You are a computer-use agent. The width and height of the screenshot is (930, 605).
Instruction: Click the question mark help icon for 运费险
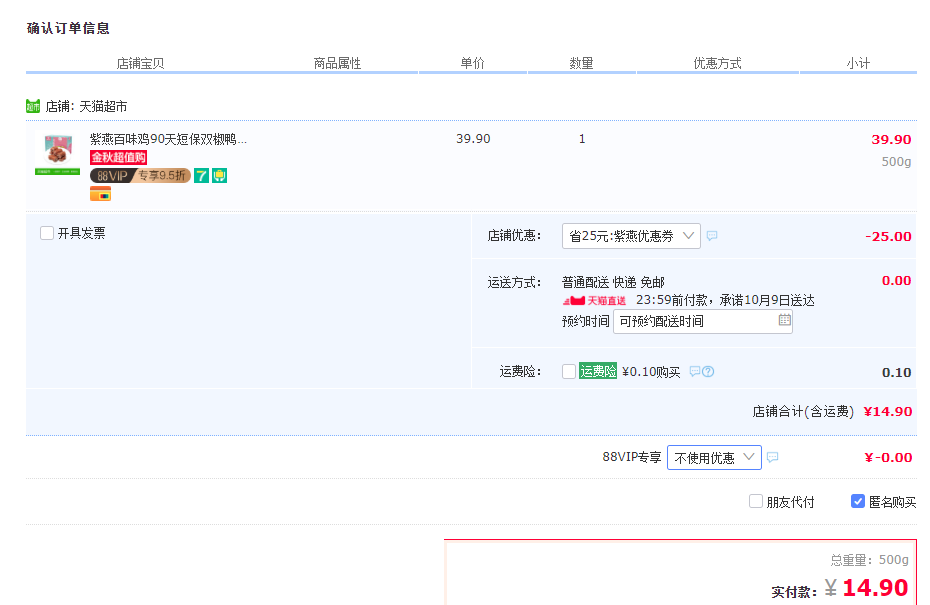point(708,371)
